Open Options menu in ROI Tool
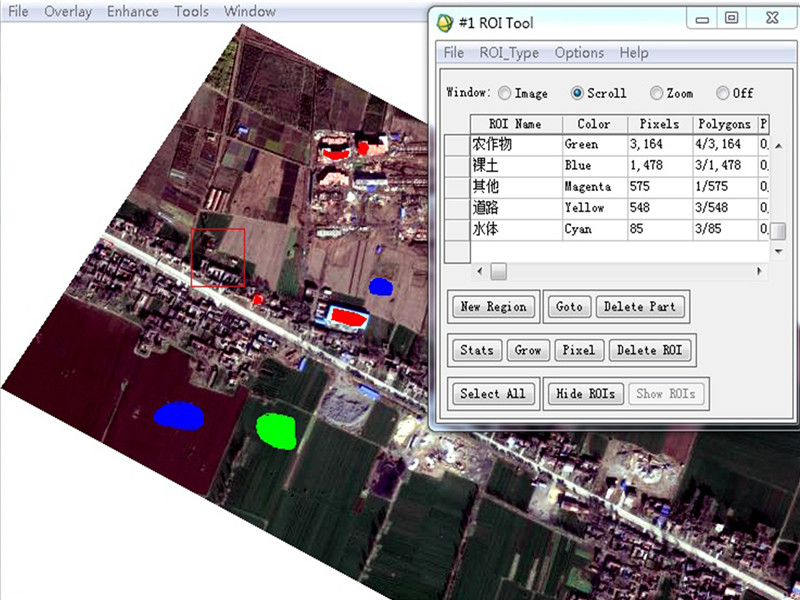Image resolution: width=800 pixels, height=600 pixels. (x=579, y=53)
